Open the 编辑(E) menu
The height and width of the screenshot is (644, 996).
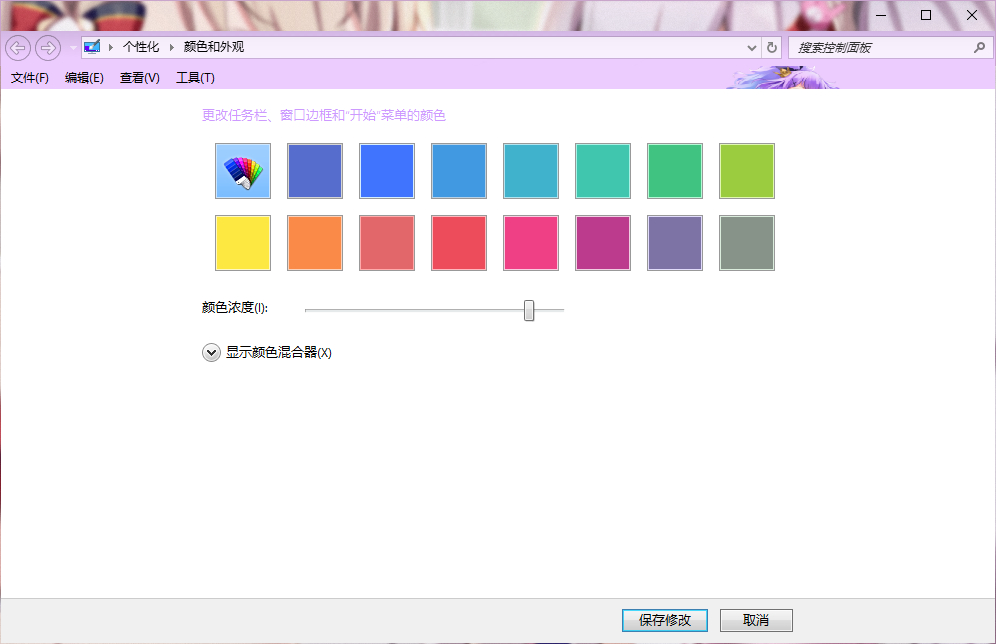84,77
